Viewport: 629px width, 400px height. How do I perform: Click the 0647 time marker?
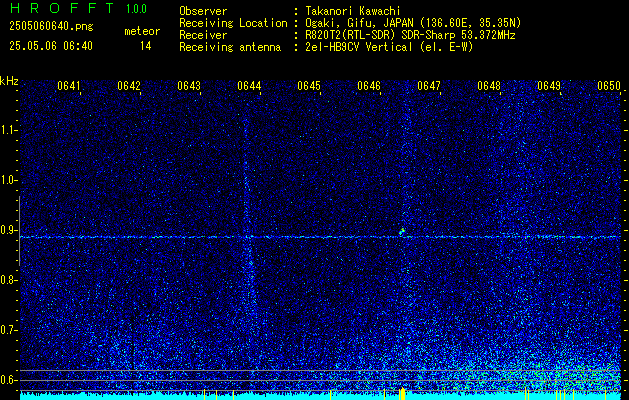tap(429, 86)
